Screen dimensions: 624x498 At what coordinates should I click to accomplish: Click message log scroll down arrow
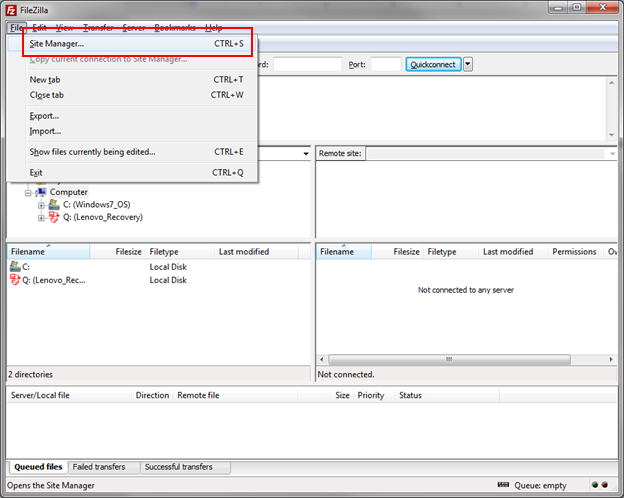612,135
